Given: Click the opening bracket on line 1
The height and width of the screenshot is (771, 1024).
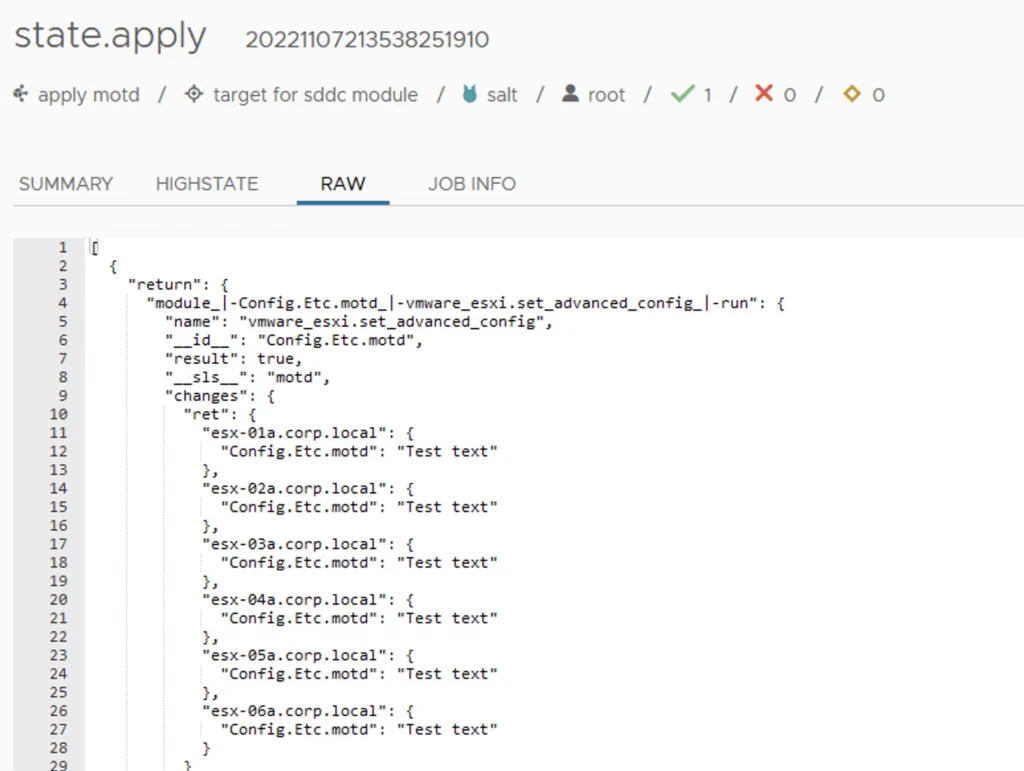Looking at the screenshot, I should [95, 247].
